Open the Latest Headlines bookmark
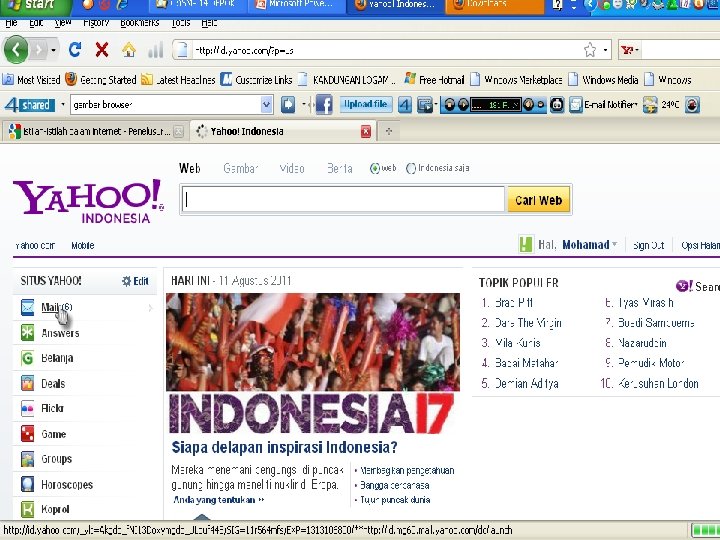 point(178,80)
